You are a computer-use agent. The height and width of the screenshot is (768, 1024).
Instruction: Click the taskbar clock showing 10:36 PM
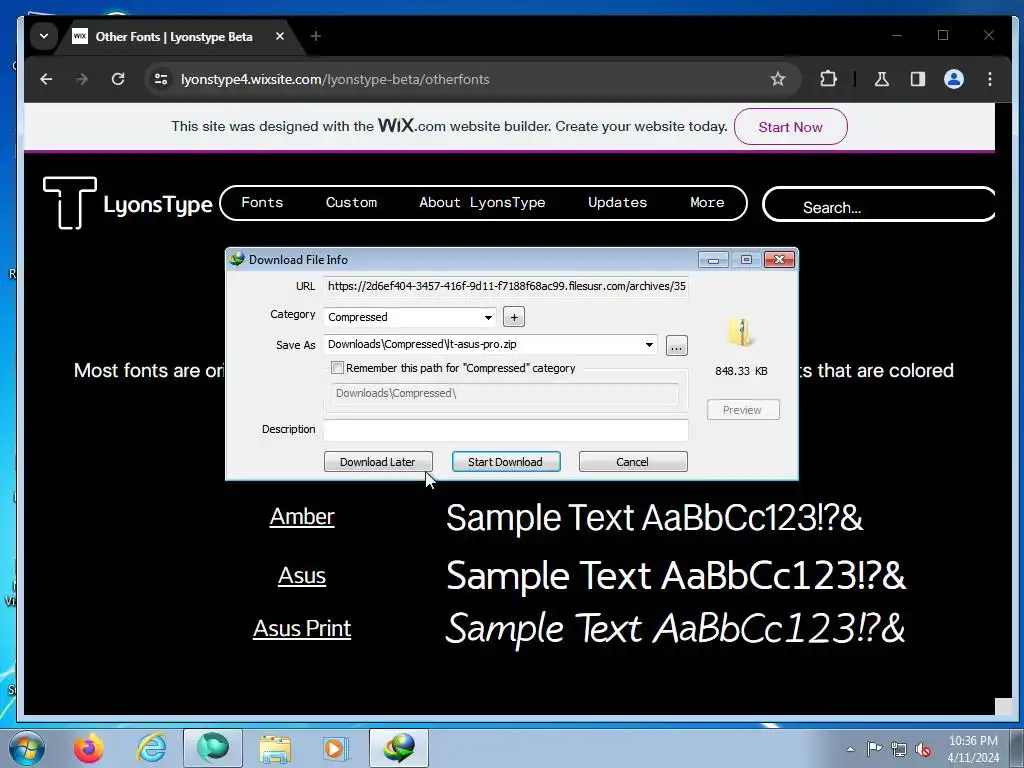pos(973,749)
